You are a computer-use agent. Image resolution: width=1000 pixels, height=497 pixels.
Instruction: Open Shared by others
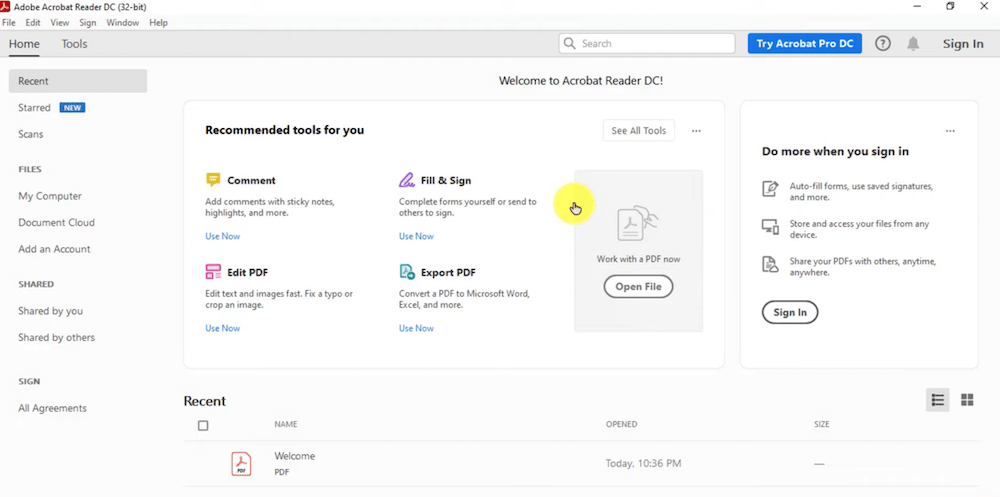point(56,338)
